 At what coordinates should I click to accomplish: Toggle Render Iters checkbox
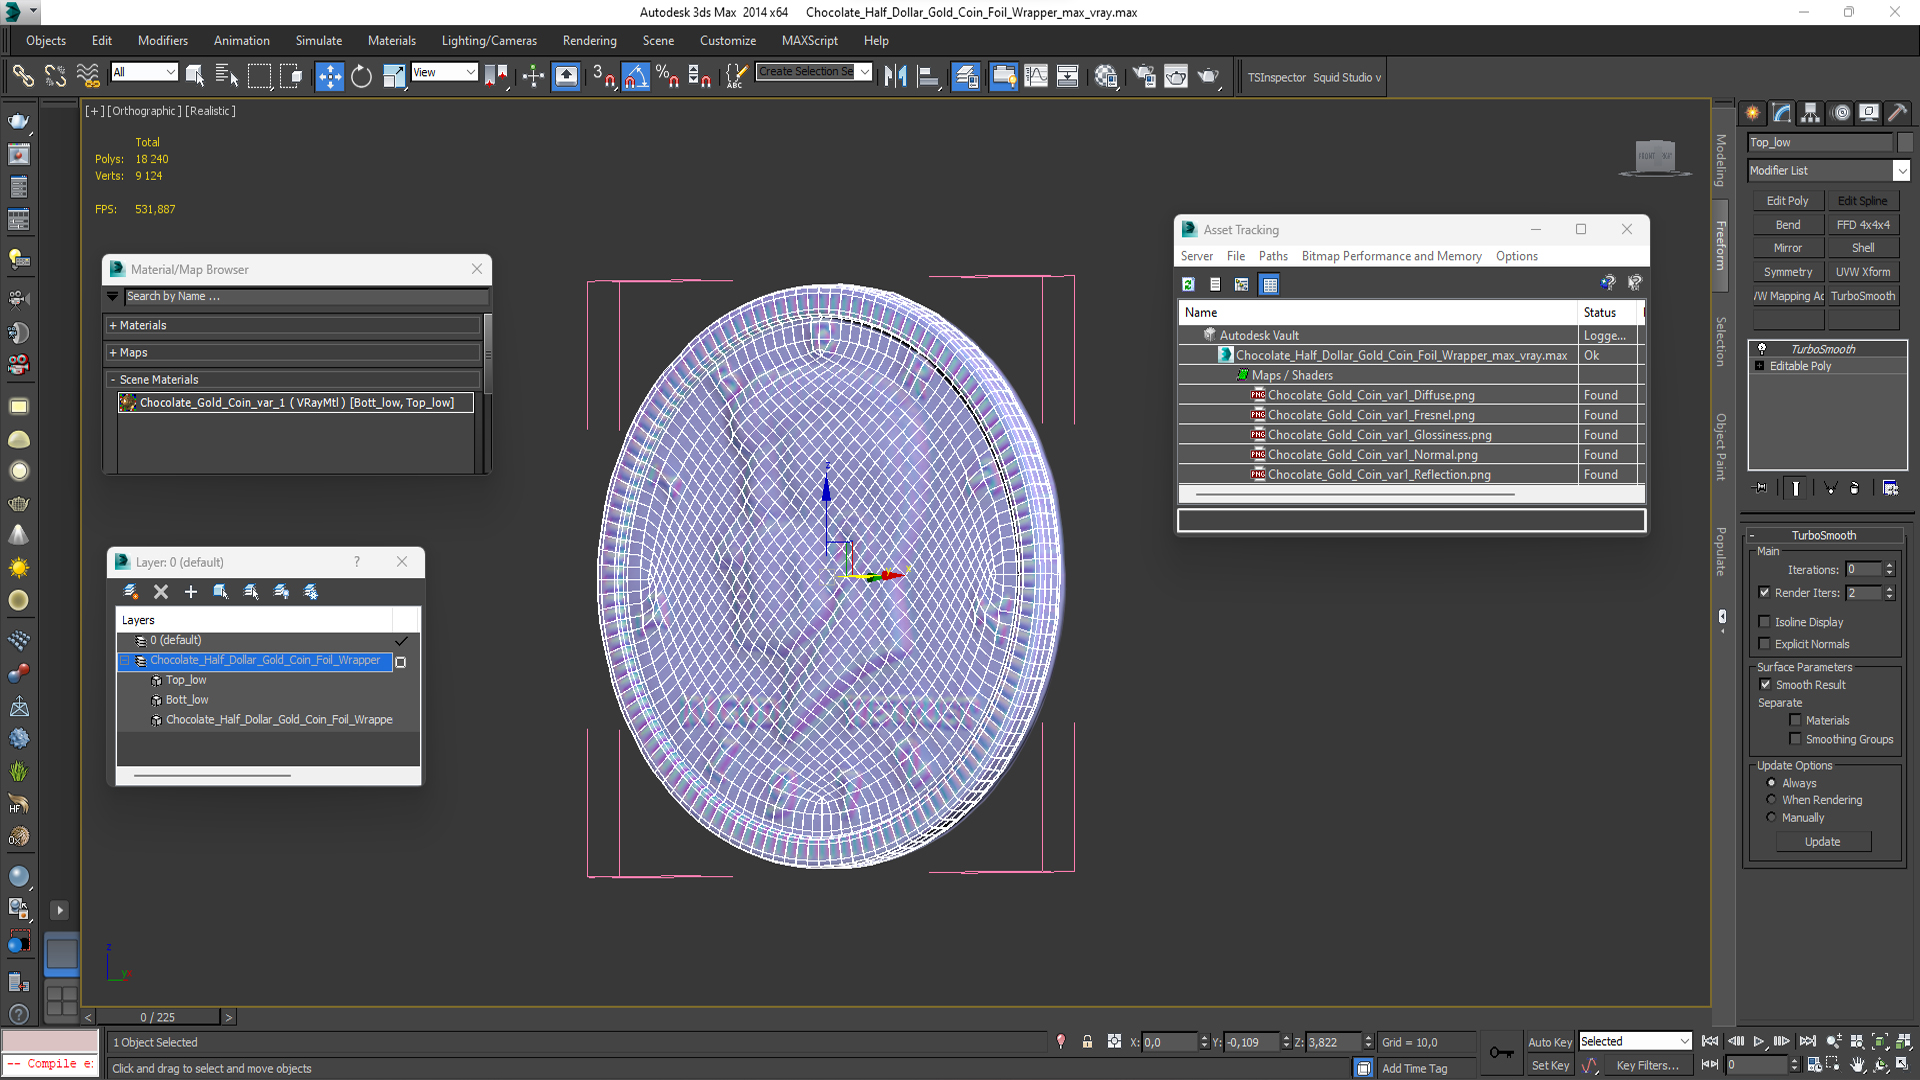point(1765,592)
